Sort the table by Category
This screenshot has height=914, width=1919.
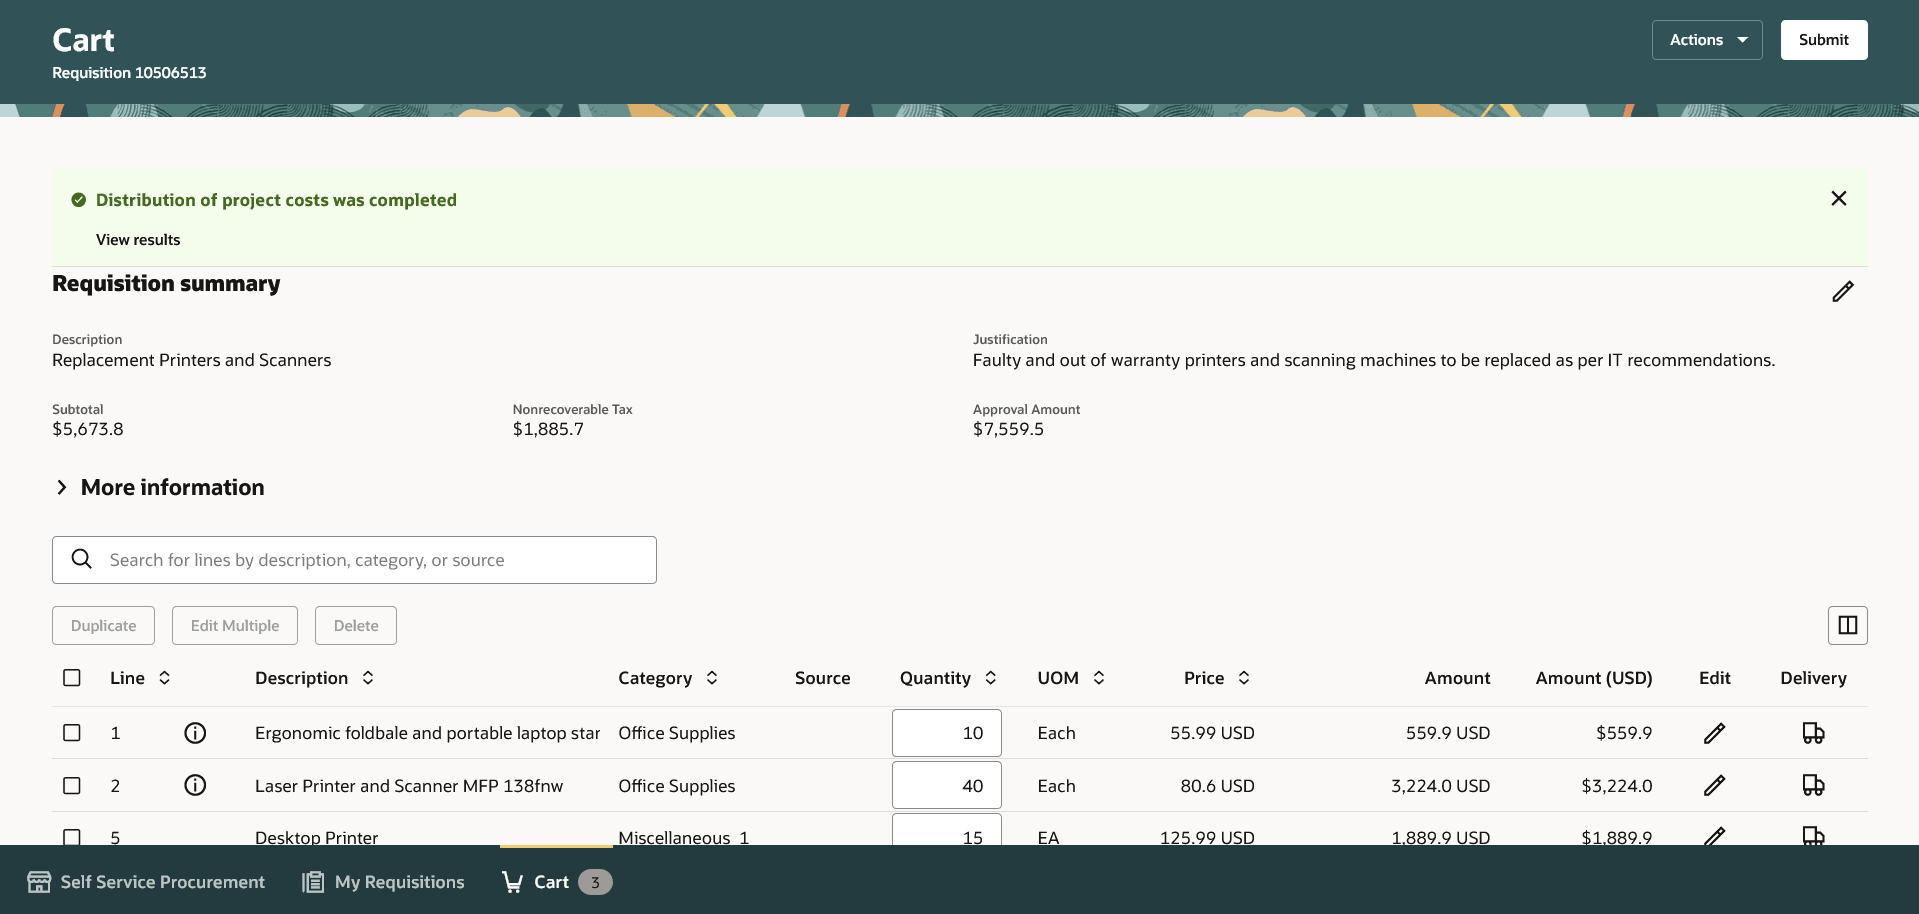712,678
